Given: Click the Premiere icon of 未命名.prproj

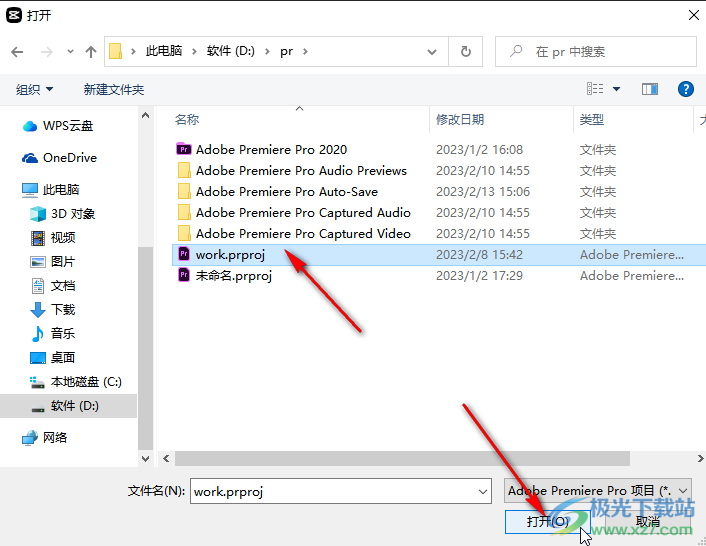Looking at the screenshot, I should click(184, 275).
